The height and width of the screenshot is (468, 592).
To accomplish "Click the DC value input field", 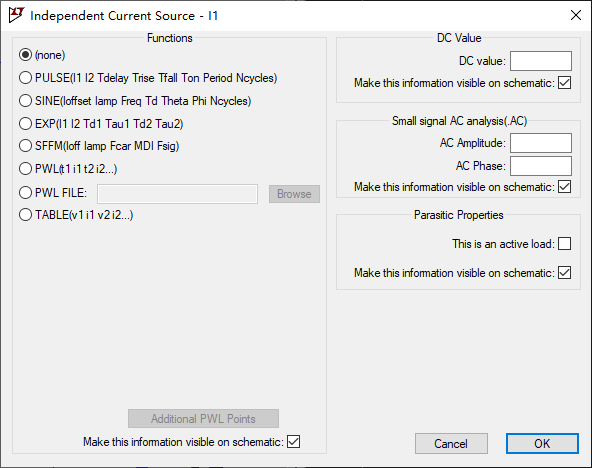I will tap(541, 61).
